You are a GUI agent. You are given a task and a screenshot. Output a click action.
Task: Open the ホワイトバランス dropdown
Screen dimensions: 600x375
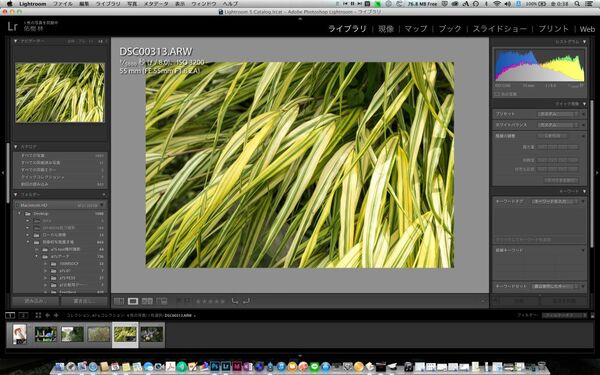coord(558,125)
